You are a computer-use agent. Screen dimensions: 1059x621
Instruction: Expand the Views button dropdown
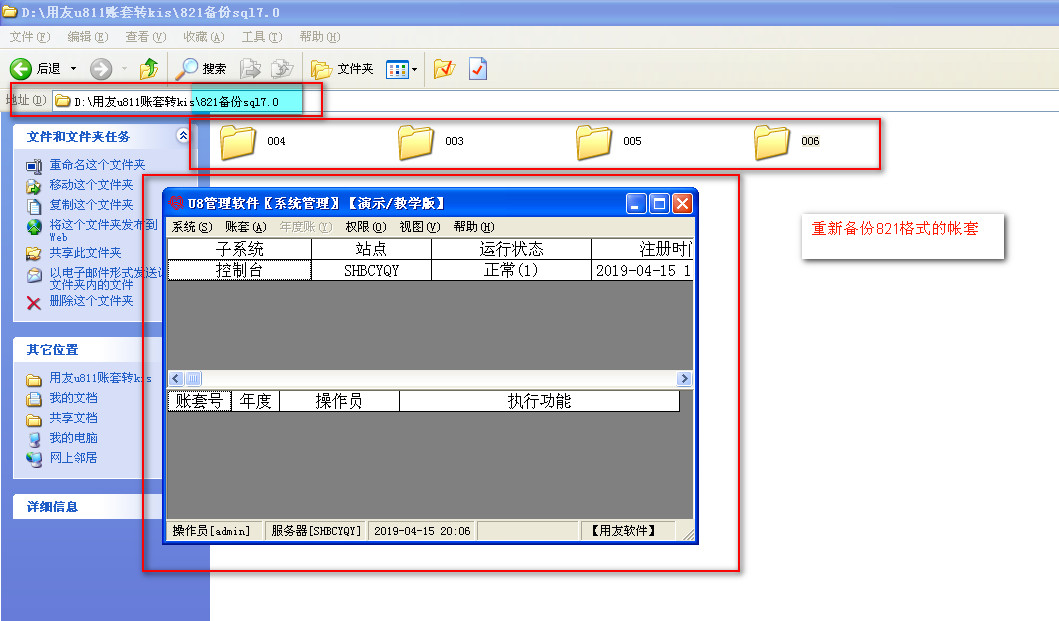pyautogui.click(x=414, y=69)
